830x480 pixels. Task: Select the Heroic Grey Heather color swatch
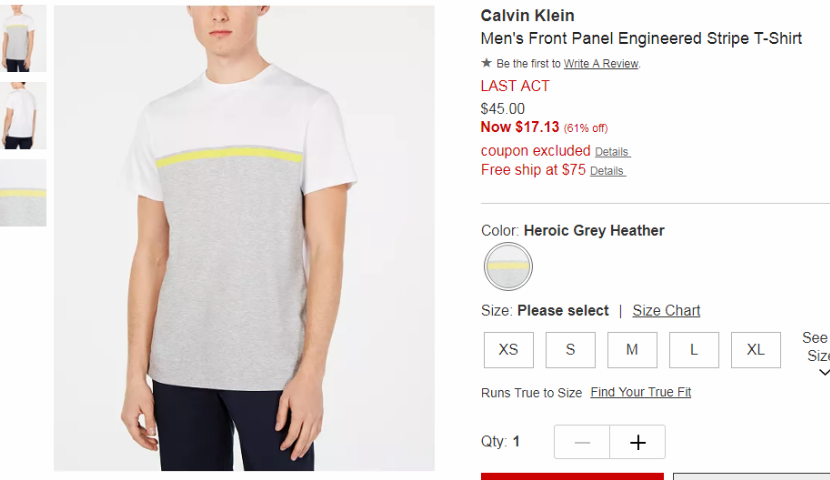click(x=508, y=266)
